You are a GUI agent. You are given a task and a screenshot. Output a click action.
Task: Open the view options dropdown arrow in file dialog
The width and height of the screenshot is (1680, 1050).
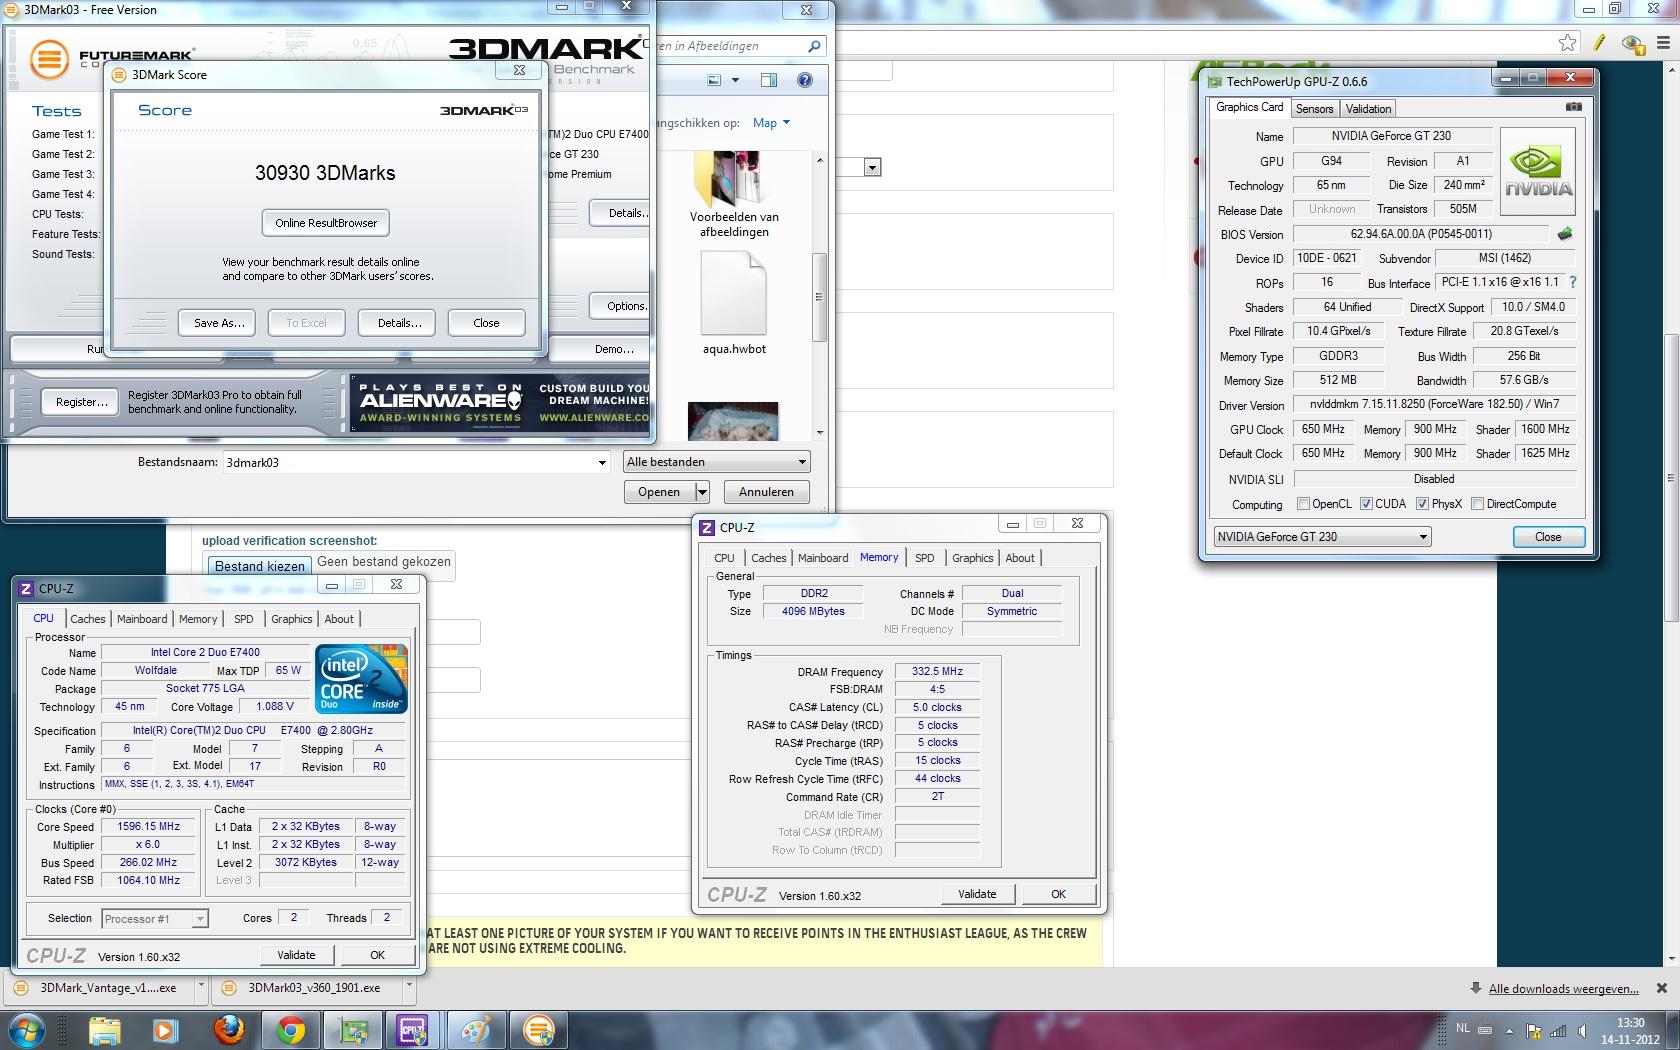735,80
